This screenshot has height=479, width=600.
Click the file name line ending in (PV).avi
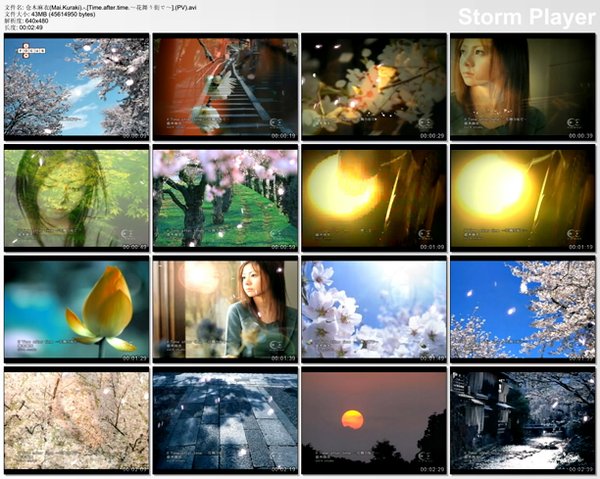(101, 7)
